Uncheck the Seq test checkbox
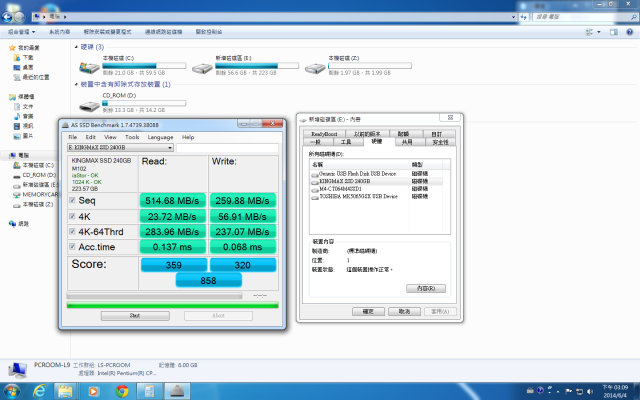This screenshot has height=400, width=640. [x=72, y=200]
